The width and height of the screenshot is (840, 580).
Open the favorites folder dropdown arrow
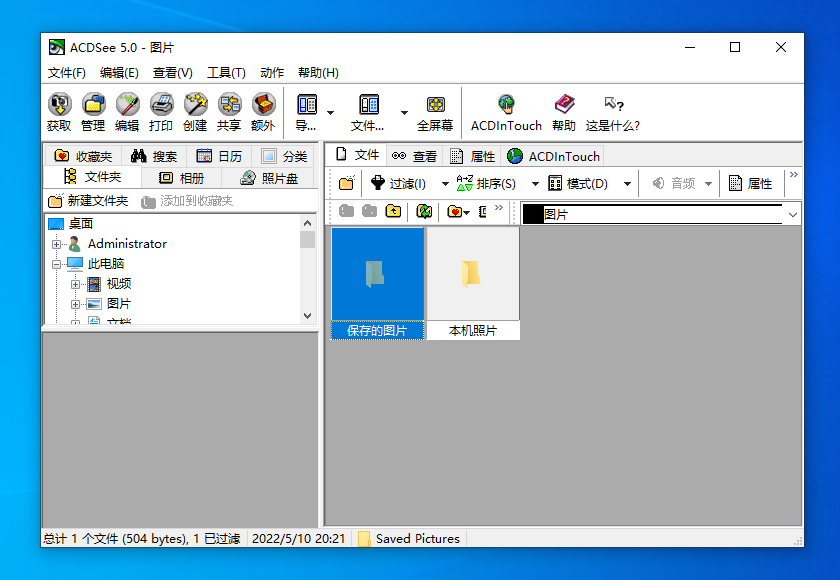pyautogui.click(x=467, y=212)
